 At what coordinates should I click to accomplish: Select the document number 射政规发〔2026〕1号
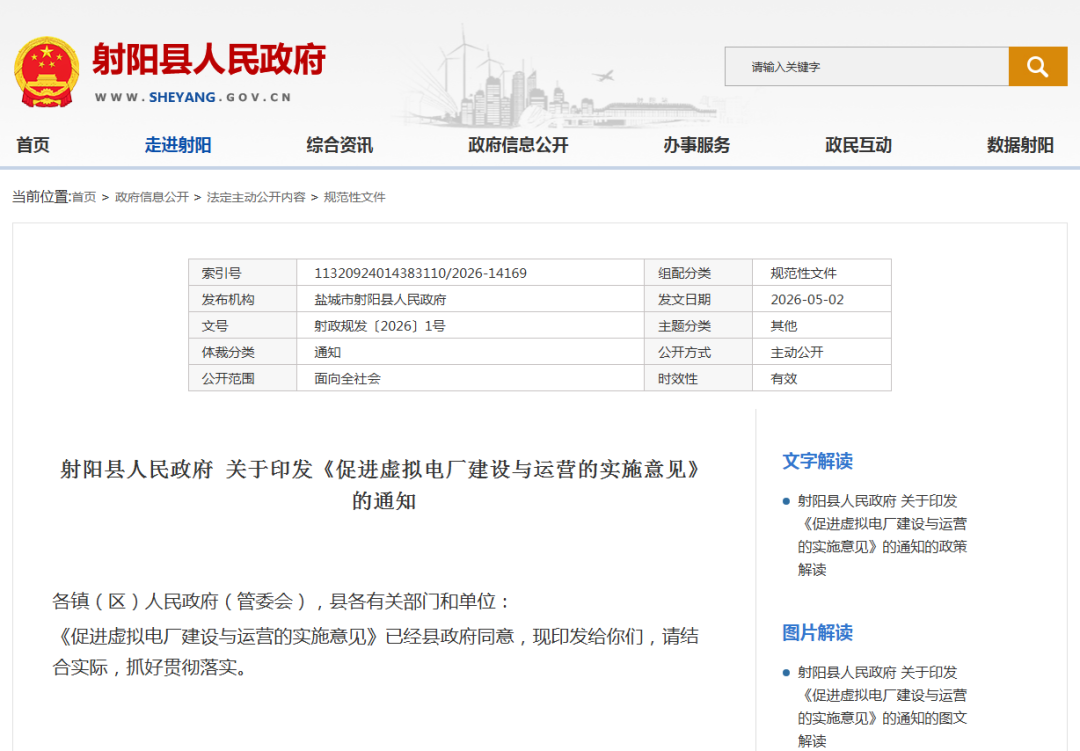coord(380,326)
